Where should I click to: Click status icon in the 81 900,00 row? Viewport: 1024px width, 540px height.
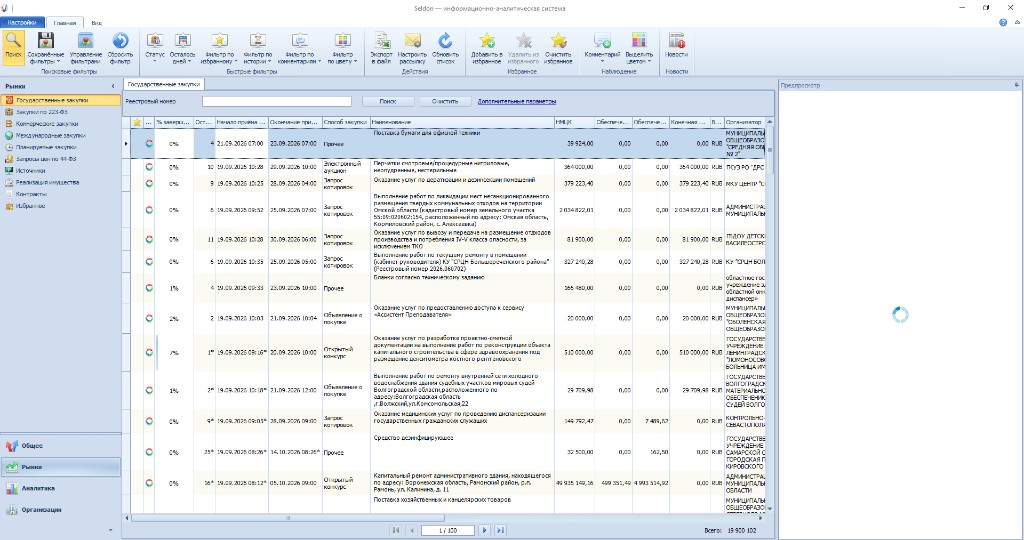pos(149,240)
